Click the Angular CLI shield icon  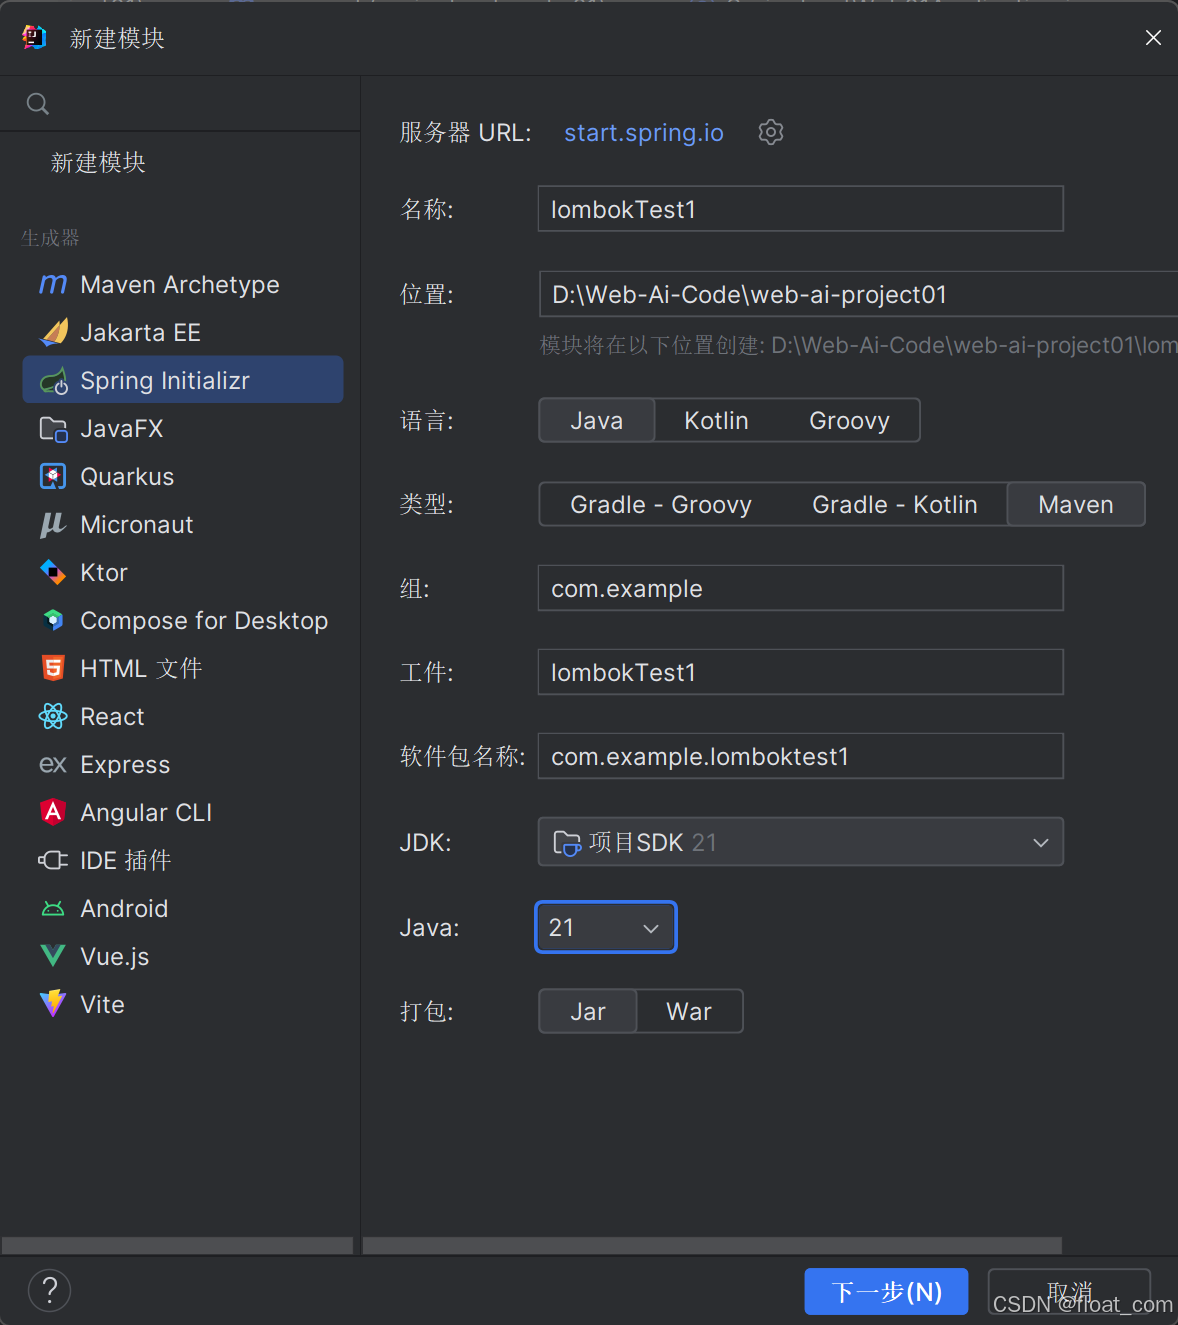53,812
